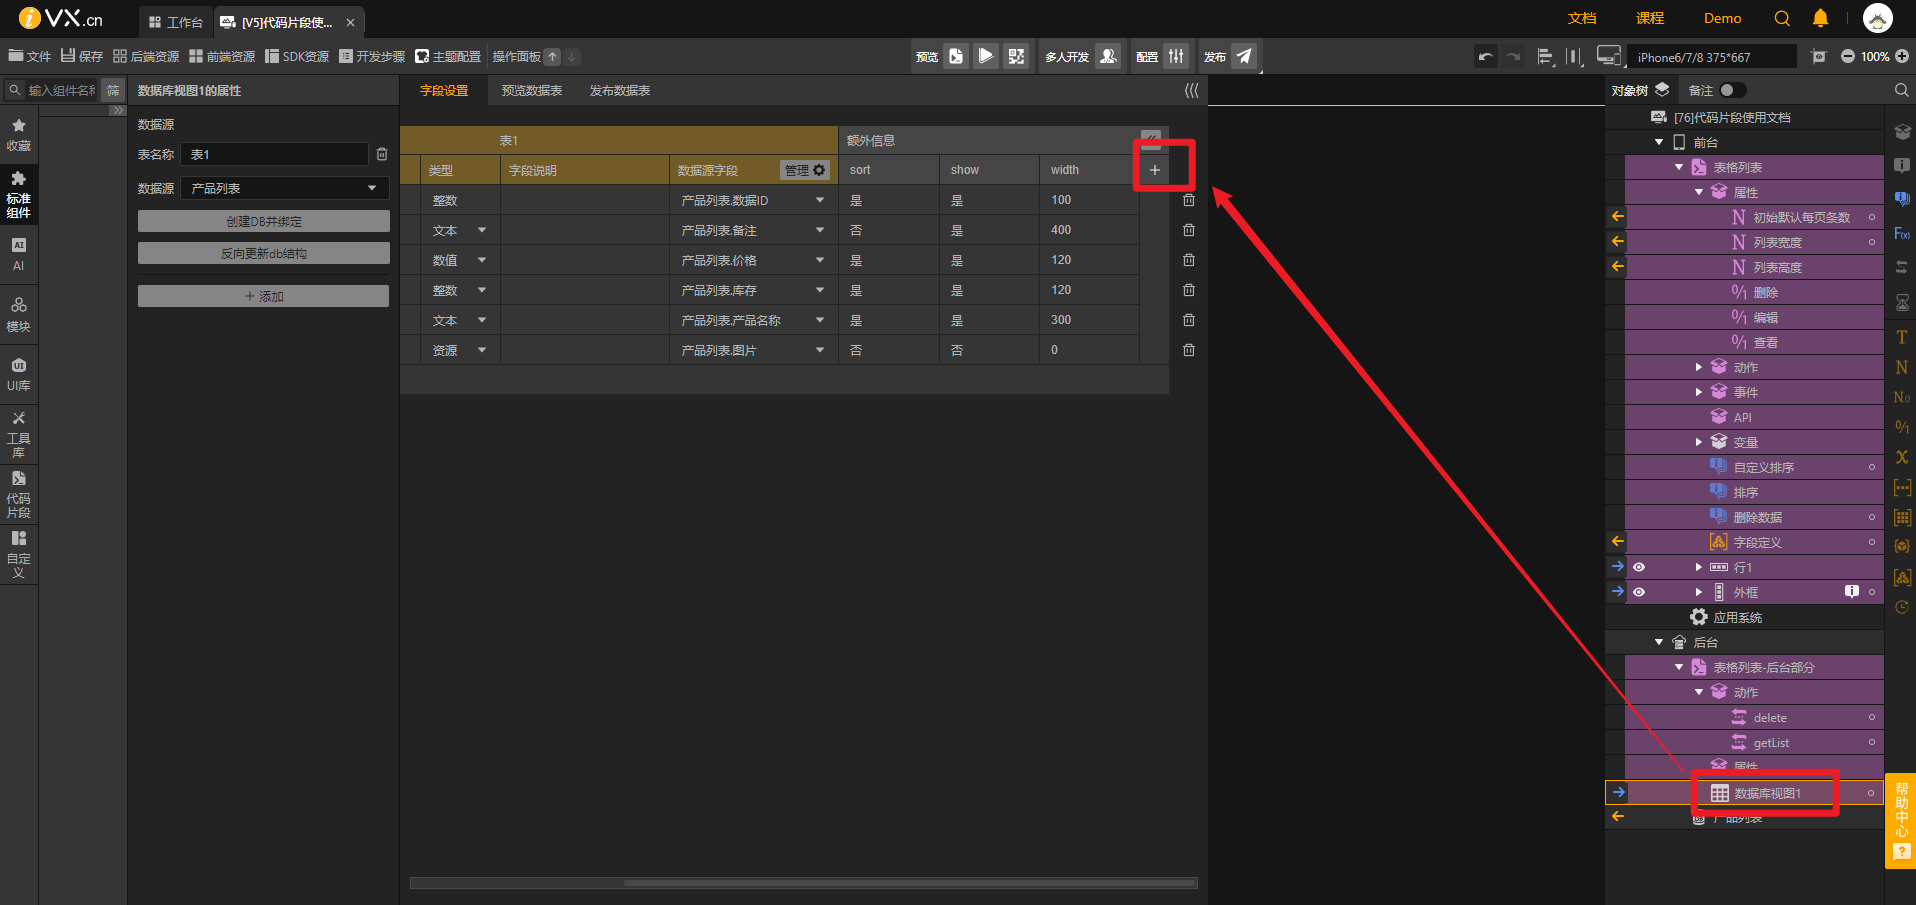Viewport: 1916px width, 905px height.
Task: Open the type dropdown in the 产品列表.价格 row
Action: [x=482, y=260]
